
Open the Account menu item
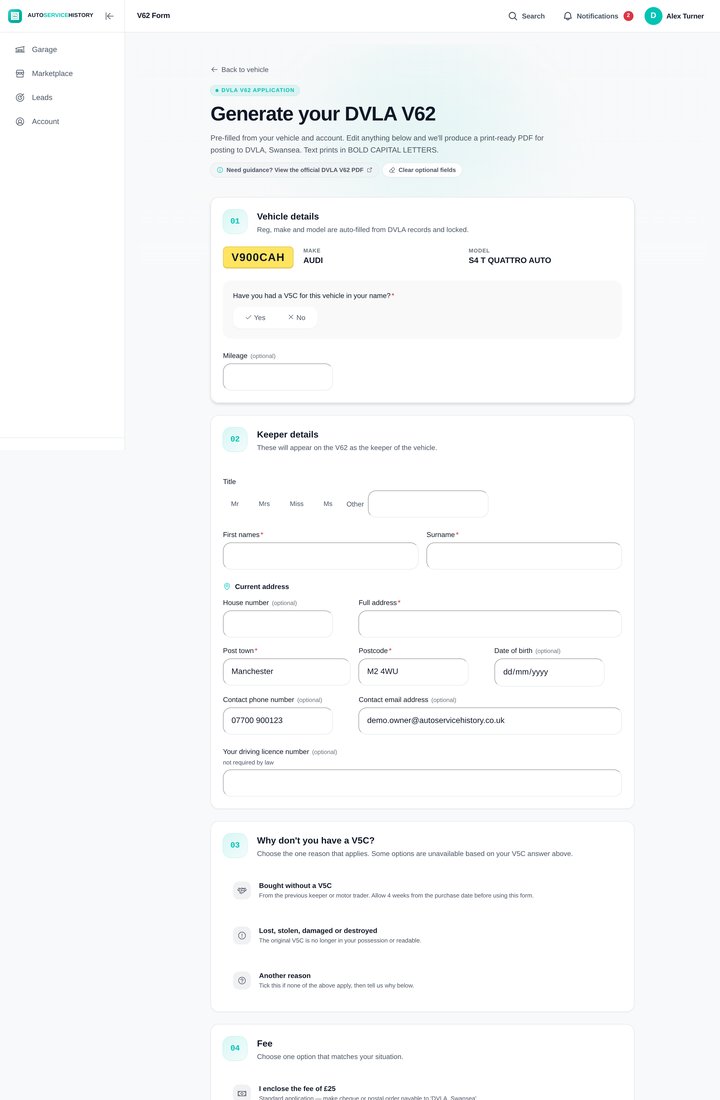point(62,121)
